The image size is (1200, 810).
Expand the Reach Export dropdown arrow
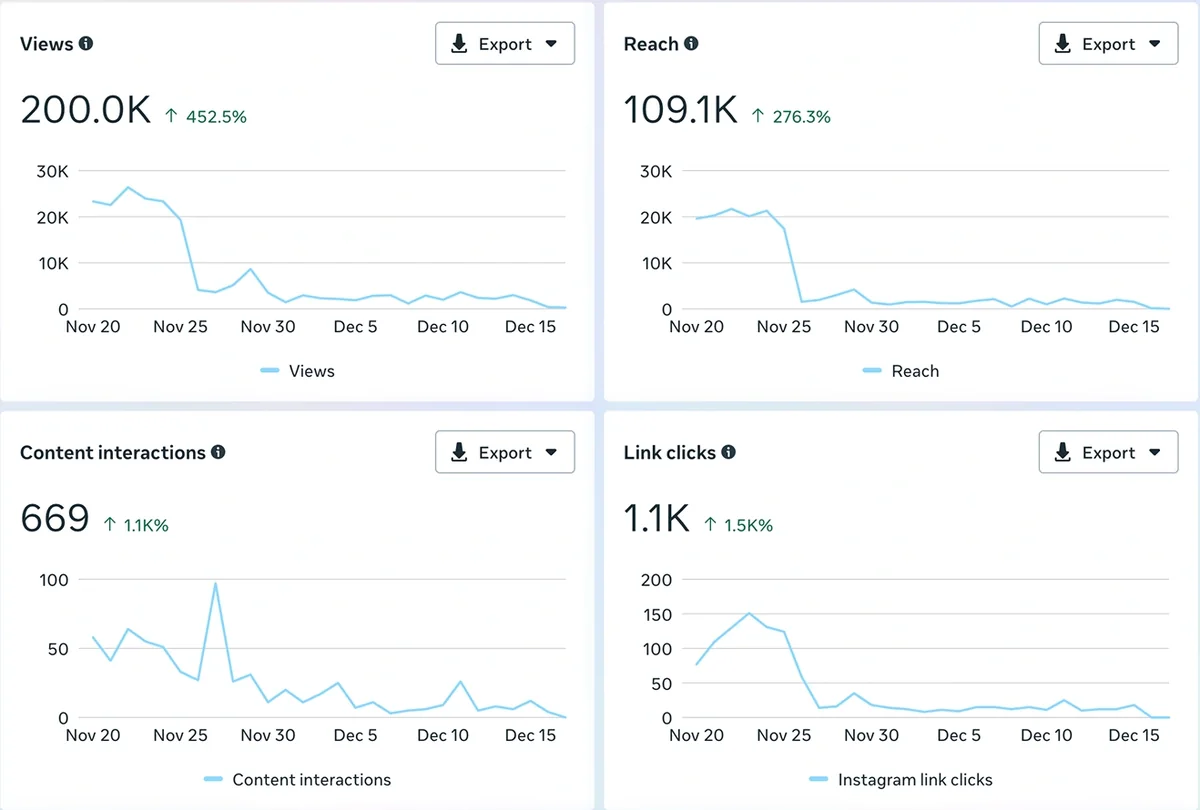tap(1155, 44)
